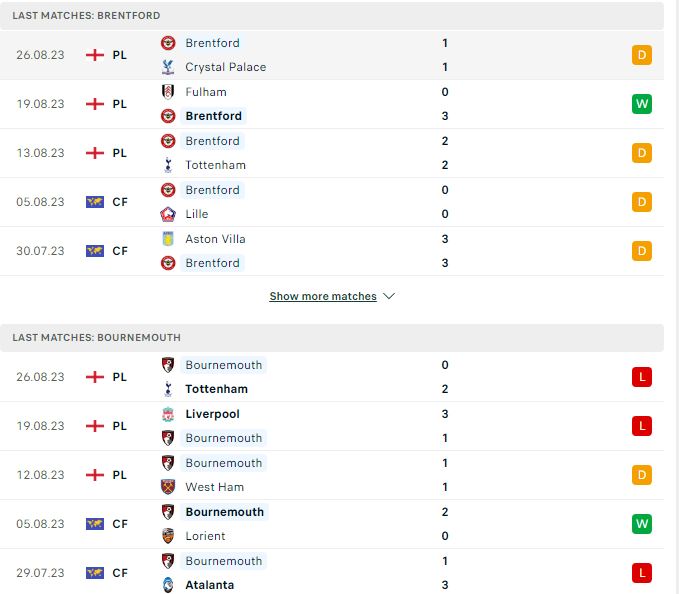The image size is (679, 594).
Task: Open the 12.08.23 Bournemouth West Ham match row
Action: pyautogui.click(x=332, y=475)
